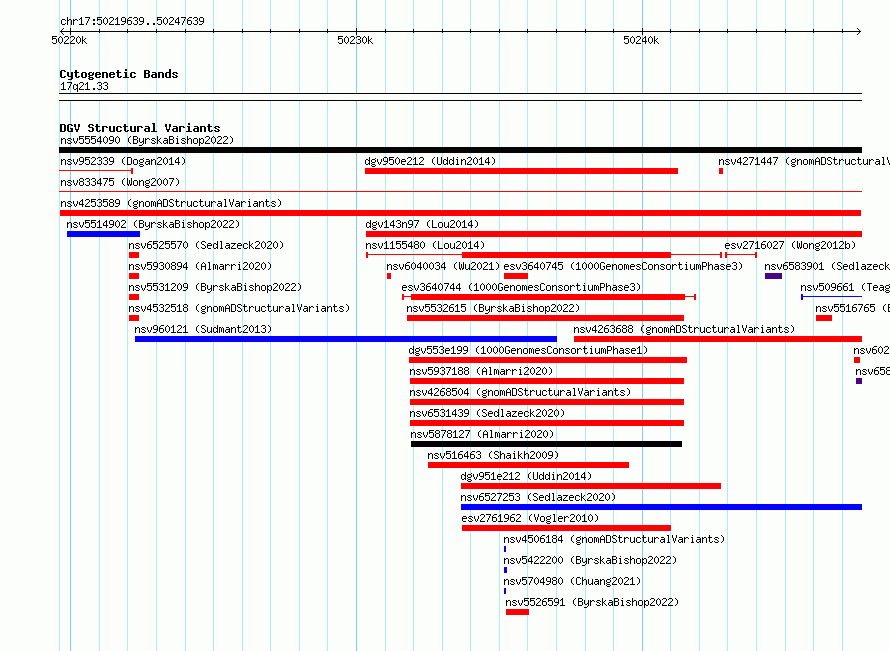Click esv2761962 (Vogler2010) label
This screenshot has height=651, width=890.
click(x=530, y=518)
